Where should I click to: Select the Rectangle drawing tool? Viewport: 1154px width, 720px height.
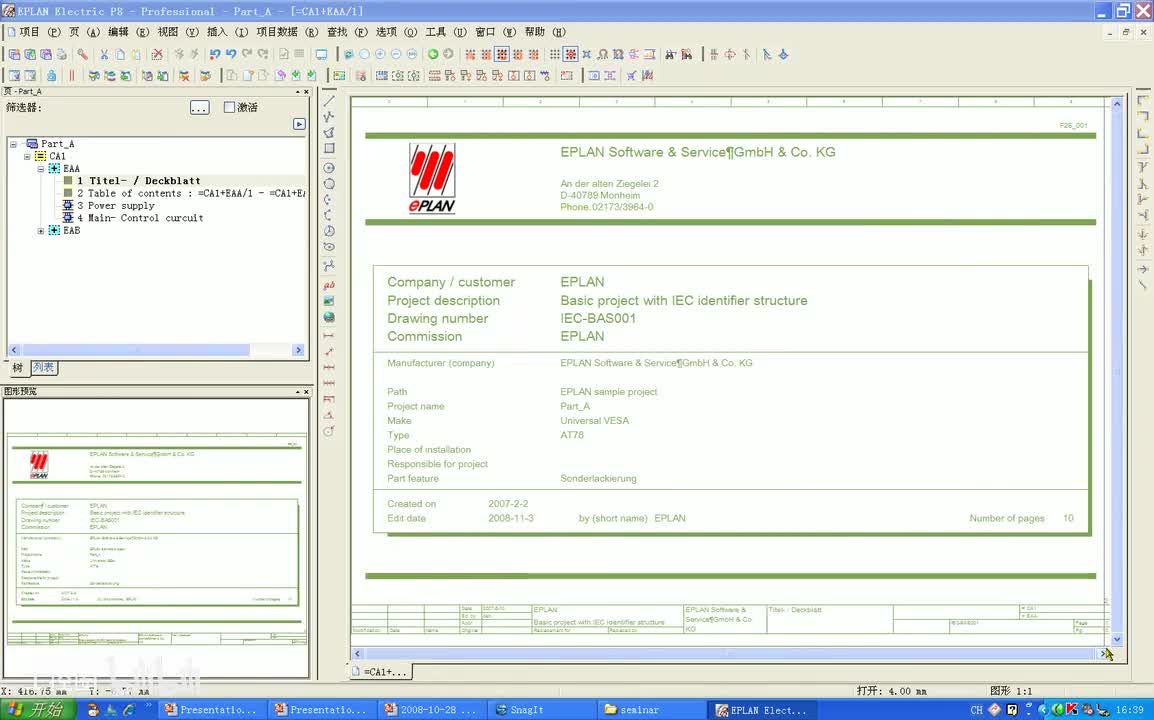pos(329,148)
